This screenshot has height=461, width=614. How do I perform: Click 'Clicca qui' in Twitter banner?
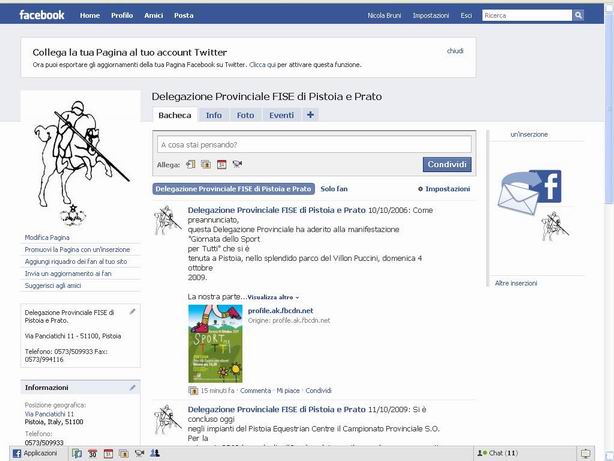[262, 65]
